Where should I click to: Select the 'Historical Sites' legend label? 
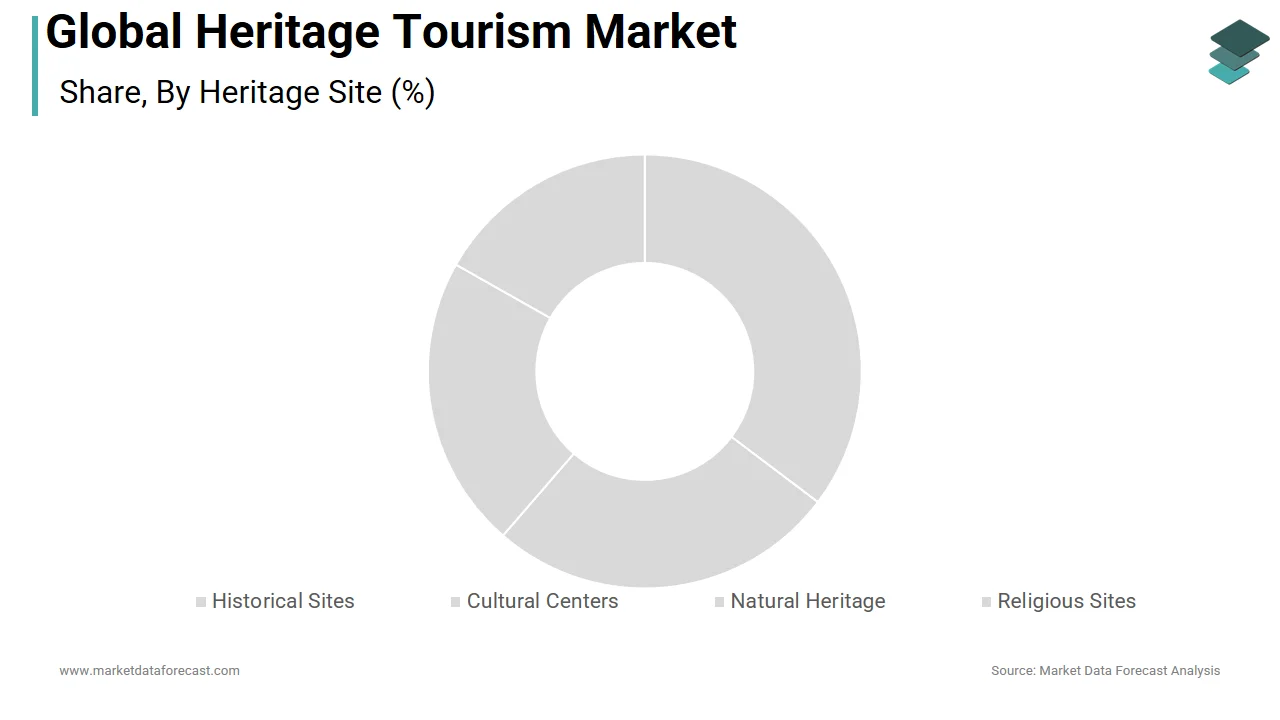pos(283,601)
